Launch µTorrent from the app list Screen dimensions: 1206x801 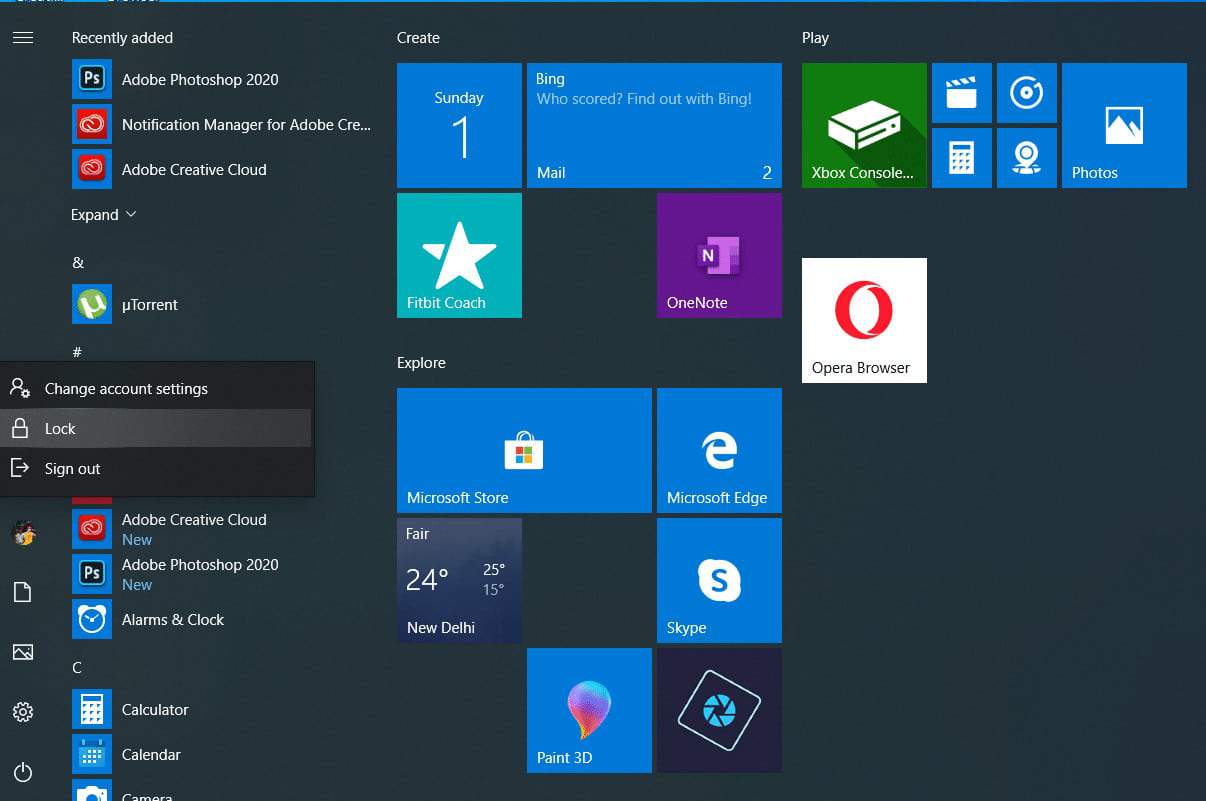coord(222,304)
